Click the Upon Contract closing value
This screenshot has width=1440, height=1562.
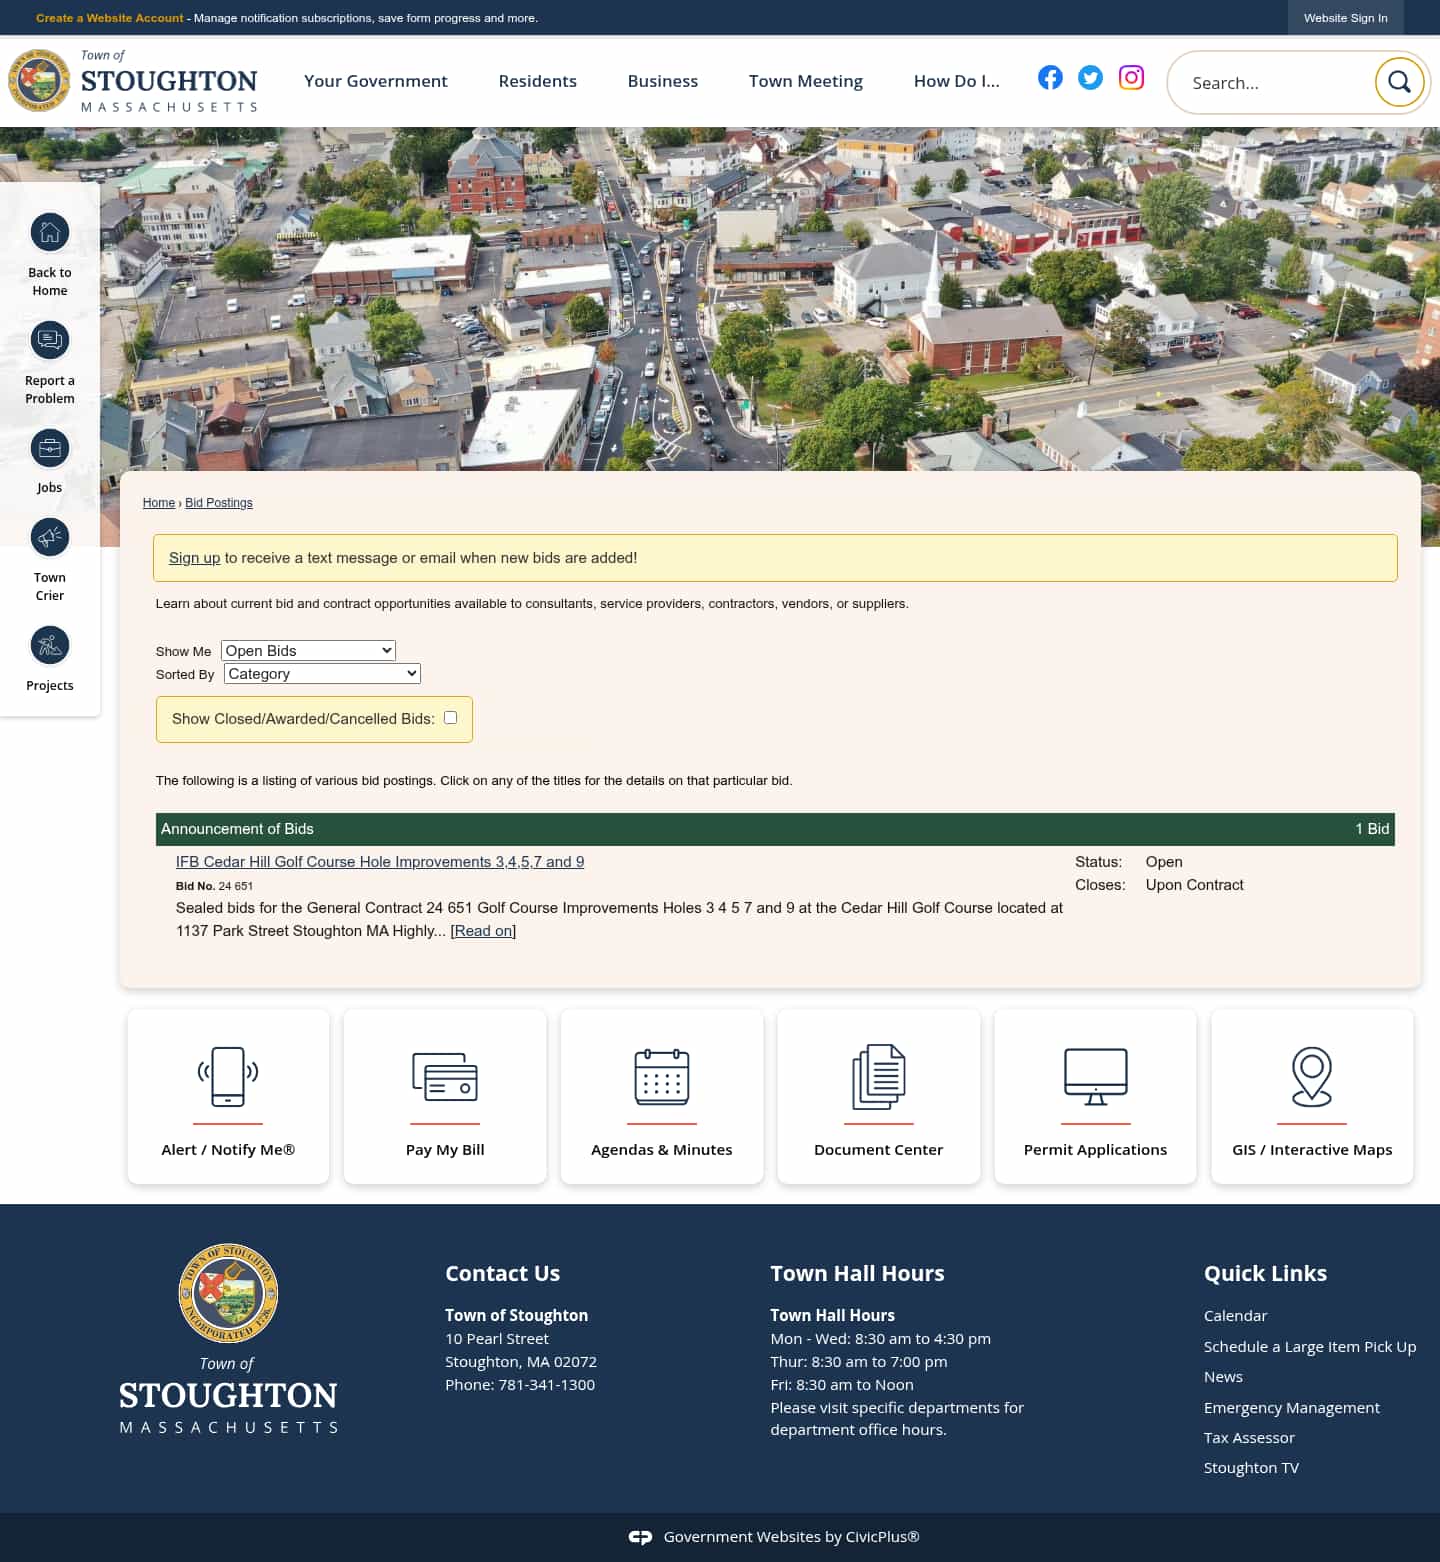(1195, 885)
